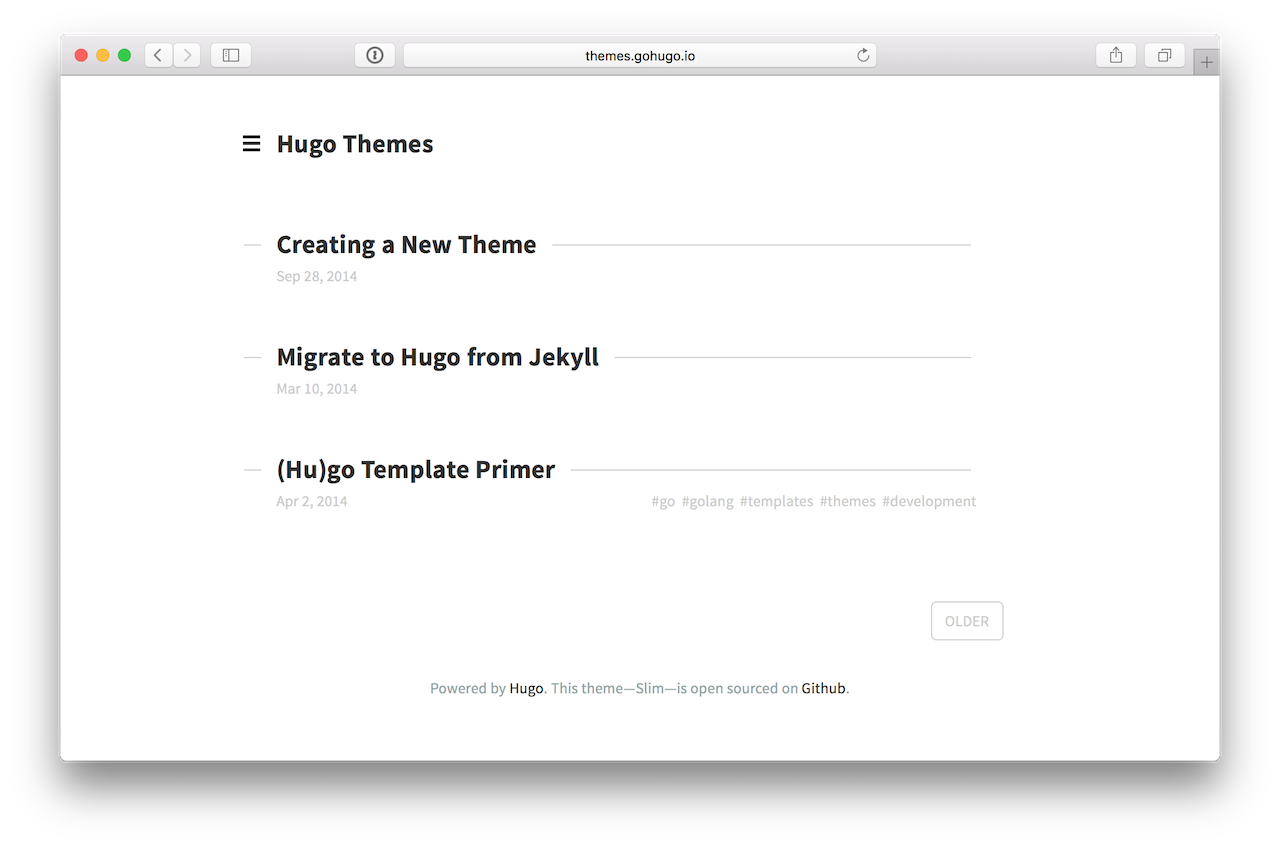Select the #golang tag
1280x847 pixels.
click(708, 501)
